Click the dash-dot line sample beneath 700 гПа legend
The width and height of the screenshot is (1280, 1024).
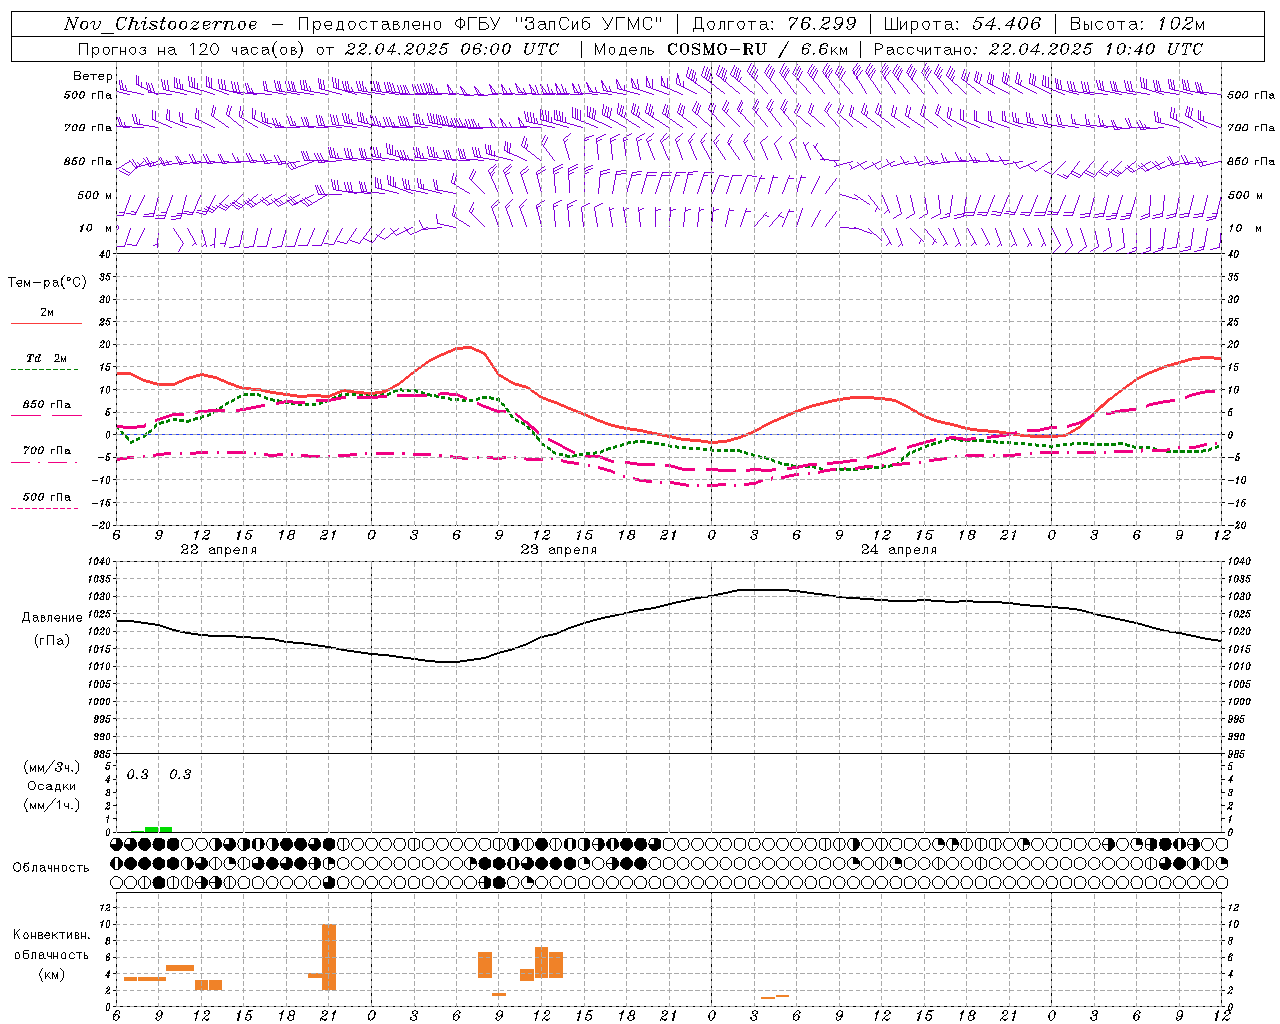[46, 462]
